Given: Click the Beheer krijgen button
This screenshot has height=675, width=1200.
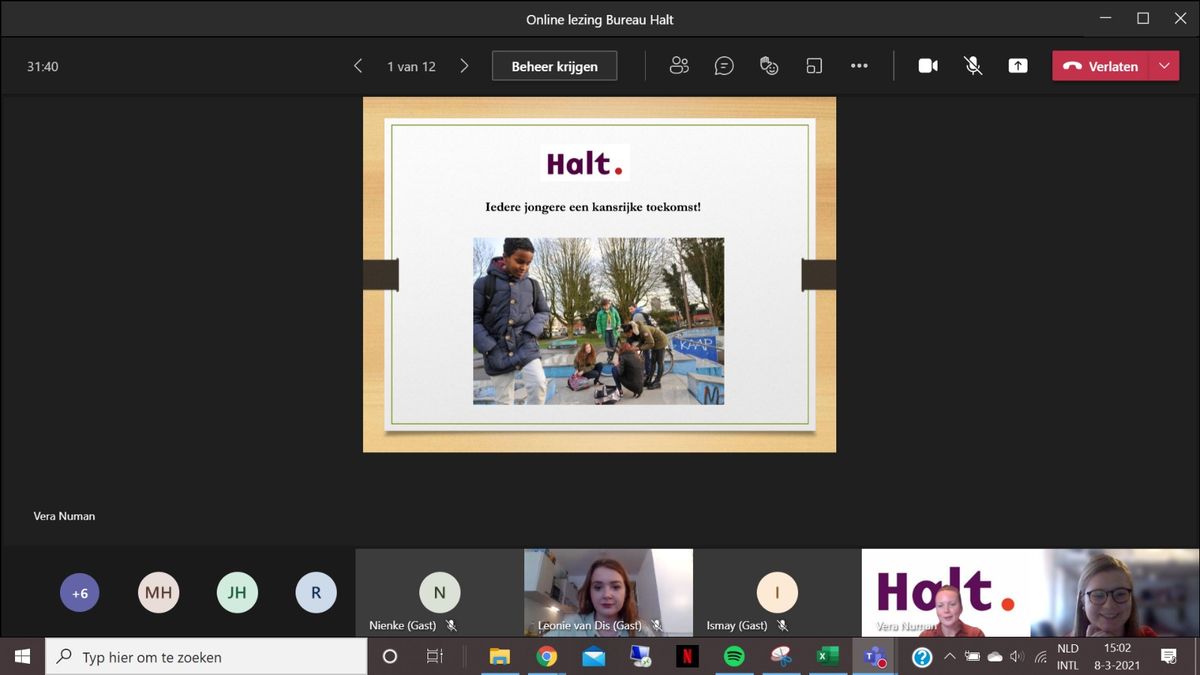Looking at the screenshot, I should (x=554, y=66).
